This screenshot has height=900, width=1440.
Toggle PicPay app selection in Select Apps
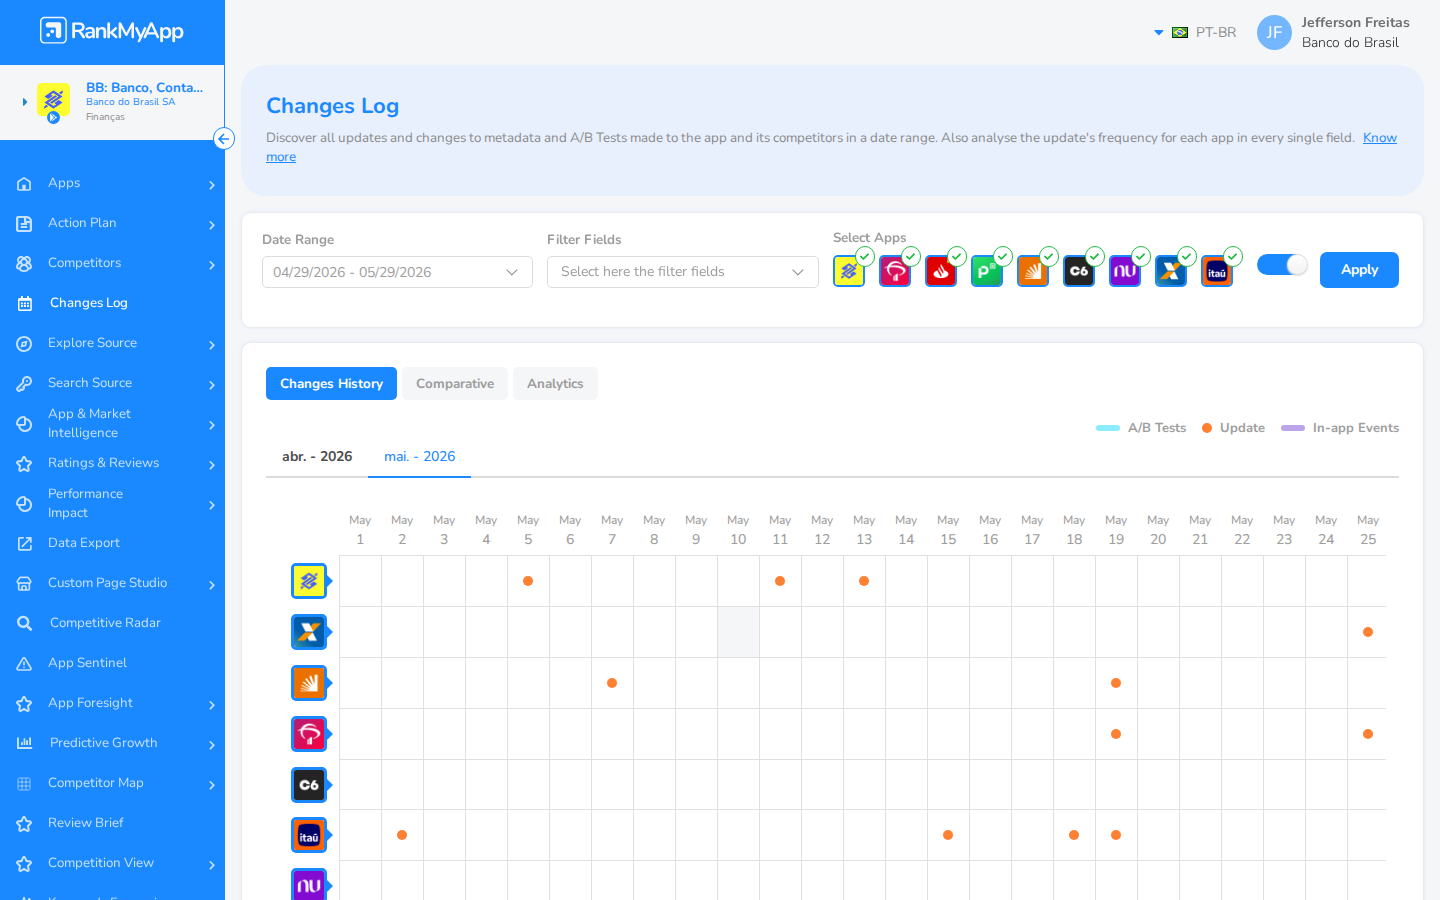click(x=987, y=271)
